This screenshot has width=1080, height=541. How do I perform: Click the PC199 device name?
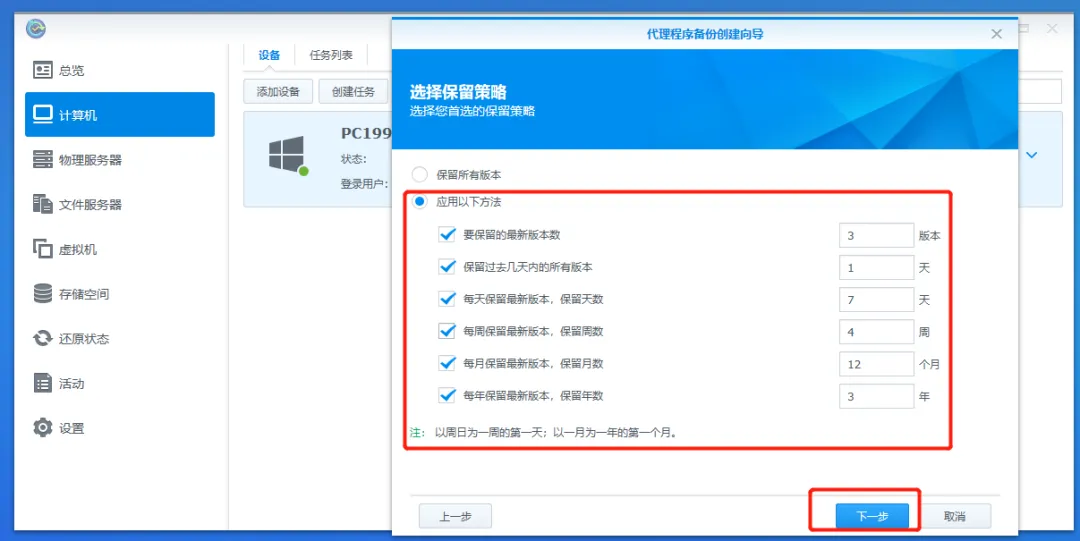coord(366,133)
